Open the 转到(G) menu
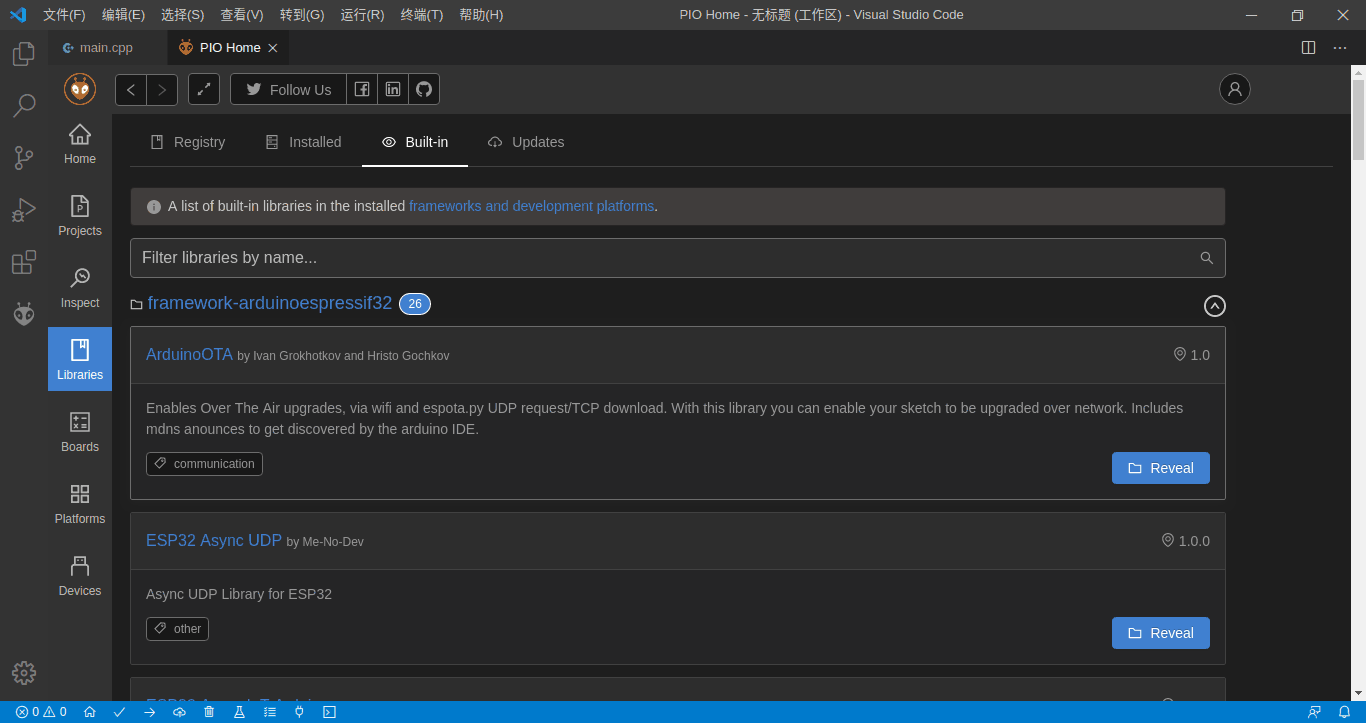1366x723 pixels. point(302,15)
